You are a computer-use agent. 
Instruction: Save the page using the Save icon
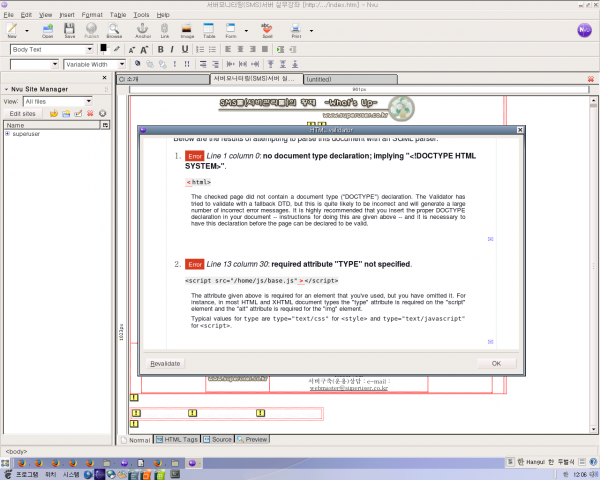69,30
